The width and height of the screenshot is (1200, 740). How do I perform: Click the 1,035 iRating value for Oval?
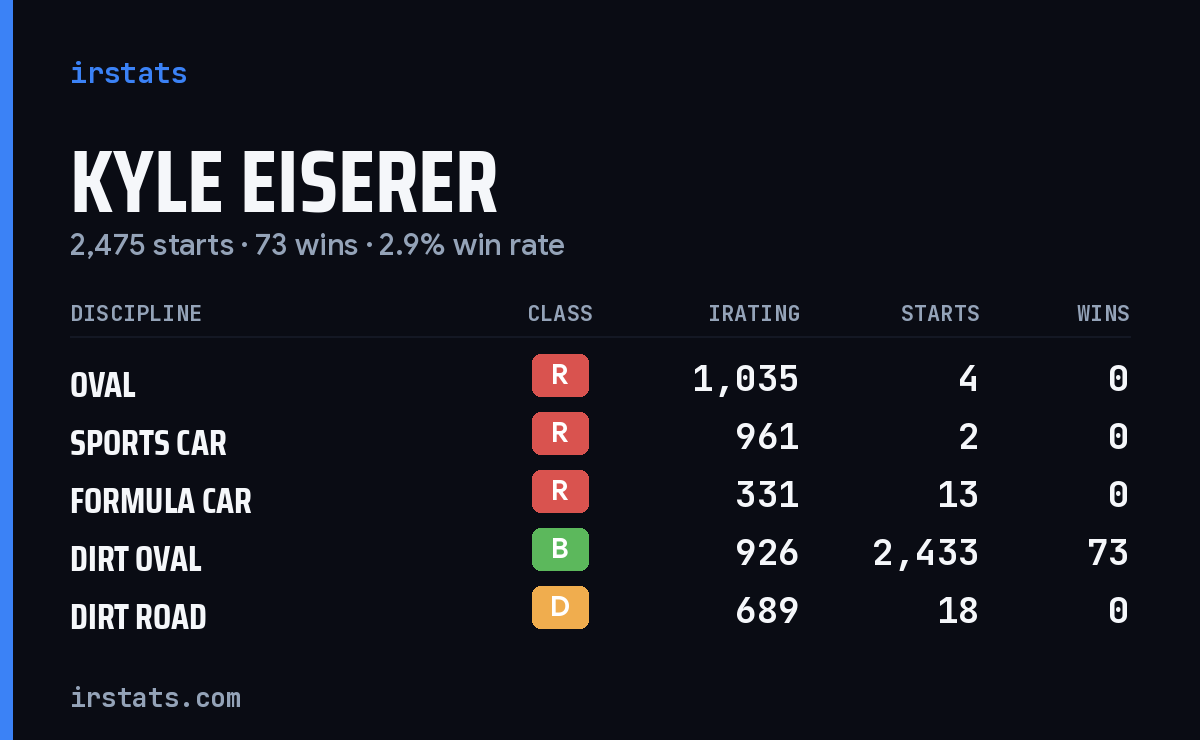(x=746, y=379)
